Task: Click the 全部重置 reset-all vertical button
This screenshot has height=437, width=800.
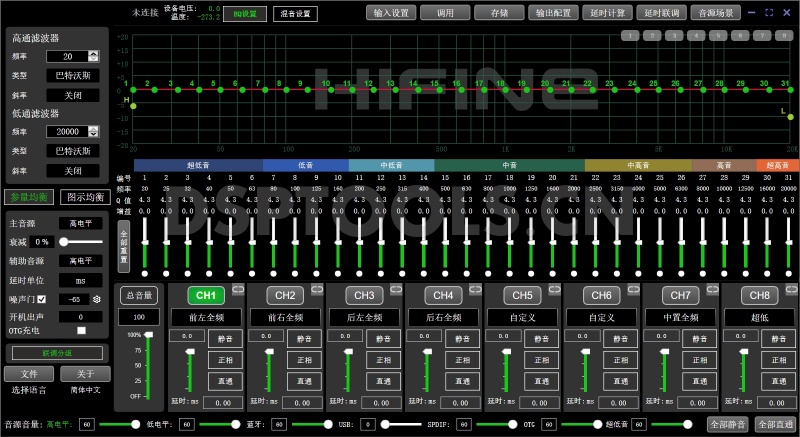Action: pos(124,244)
